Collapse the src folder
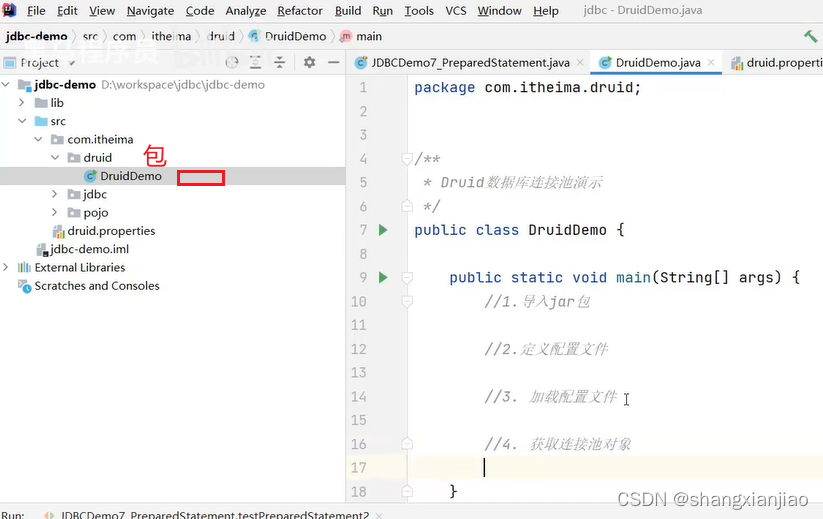 coord(22,121)
